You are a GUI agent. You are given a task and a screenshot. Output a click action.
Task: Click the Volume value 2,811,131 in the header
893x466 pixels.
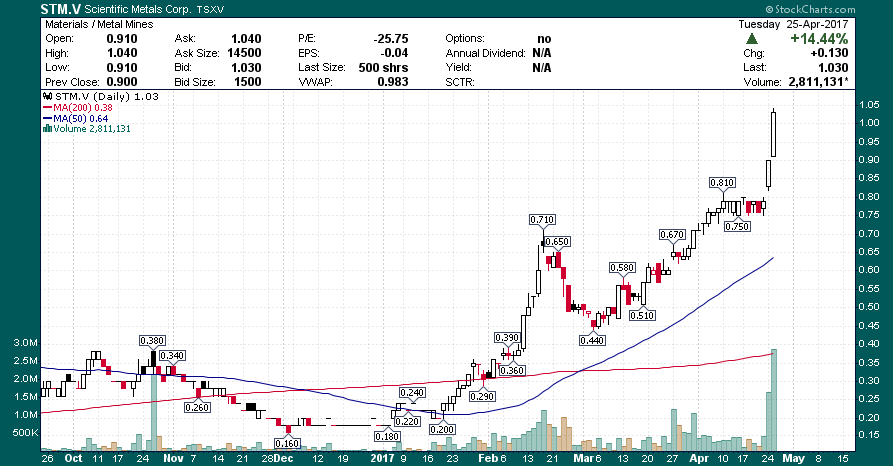click(x=818, y=82)
